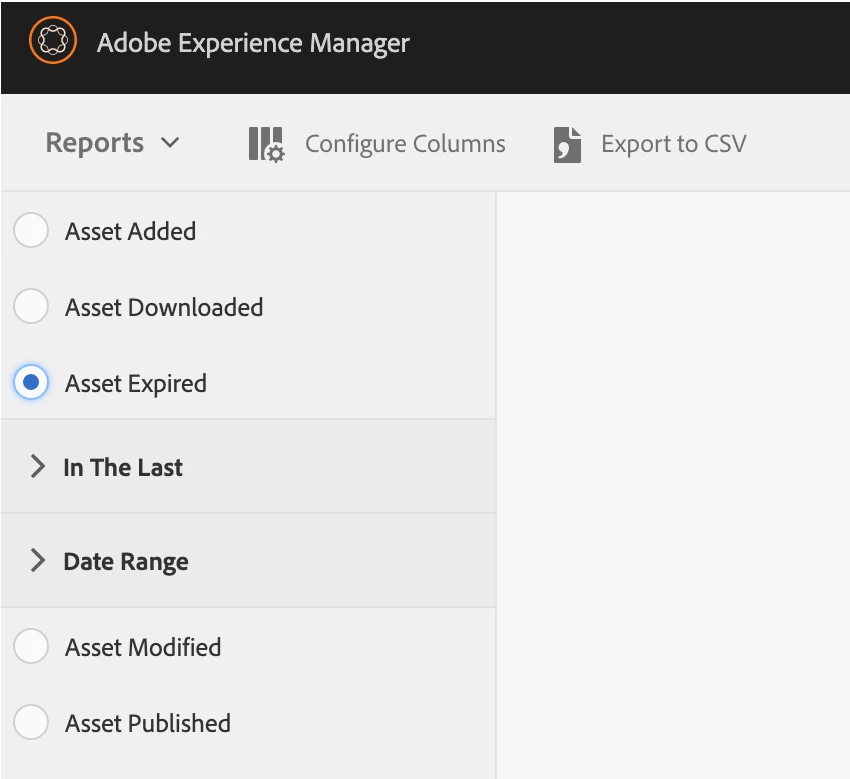Screen dimensions: 850x779
Task: Click the Export to CSV file icon
Action: coord(567,145)
